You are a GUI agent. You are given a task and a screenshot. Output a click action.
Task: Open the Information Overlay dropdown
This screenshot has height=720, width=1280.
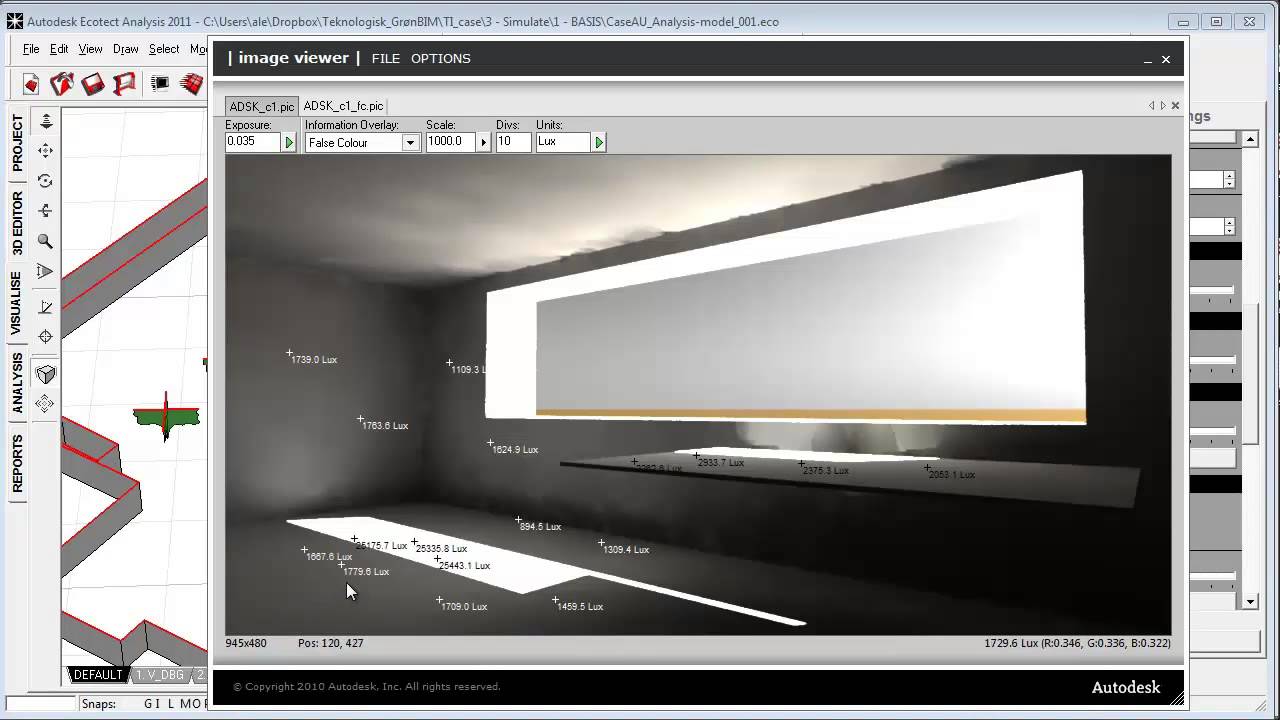410,143
